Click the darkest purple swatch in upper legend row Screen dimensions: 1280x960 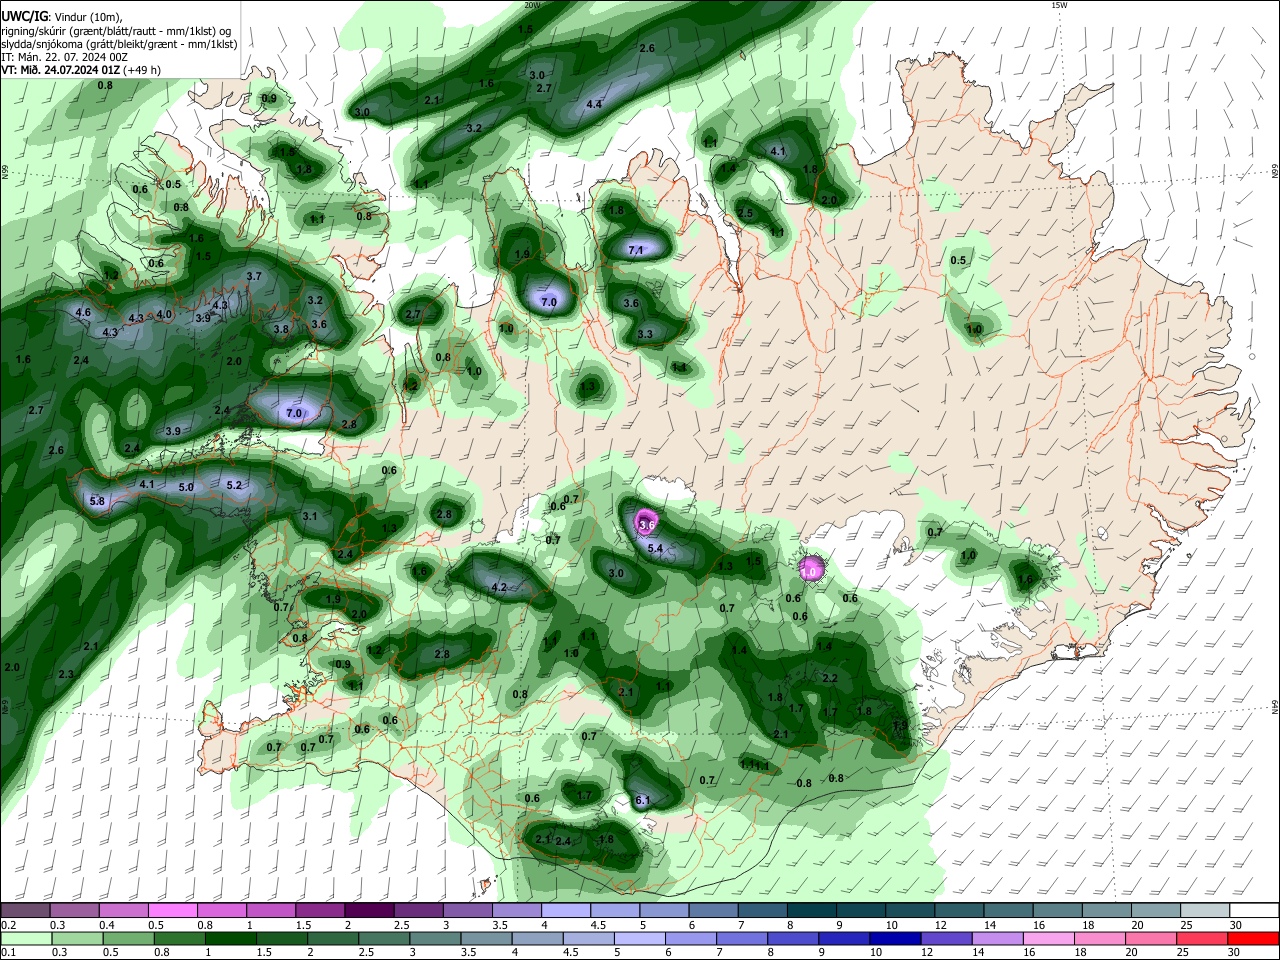(x=368, y=911)
